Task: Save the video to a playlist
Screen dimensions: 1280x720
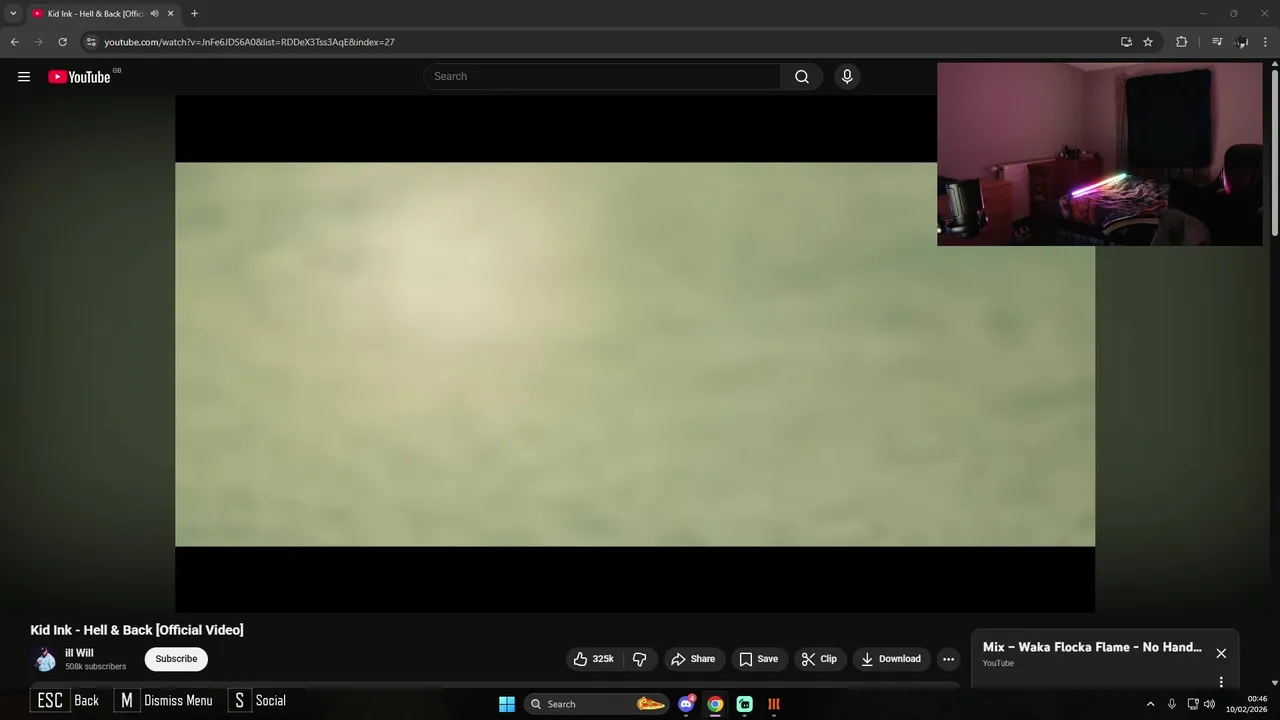Action: pyautogui.click(x=758, y=659)
